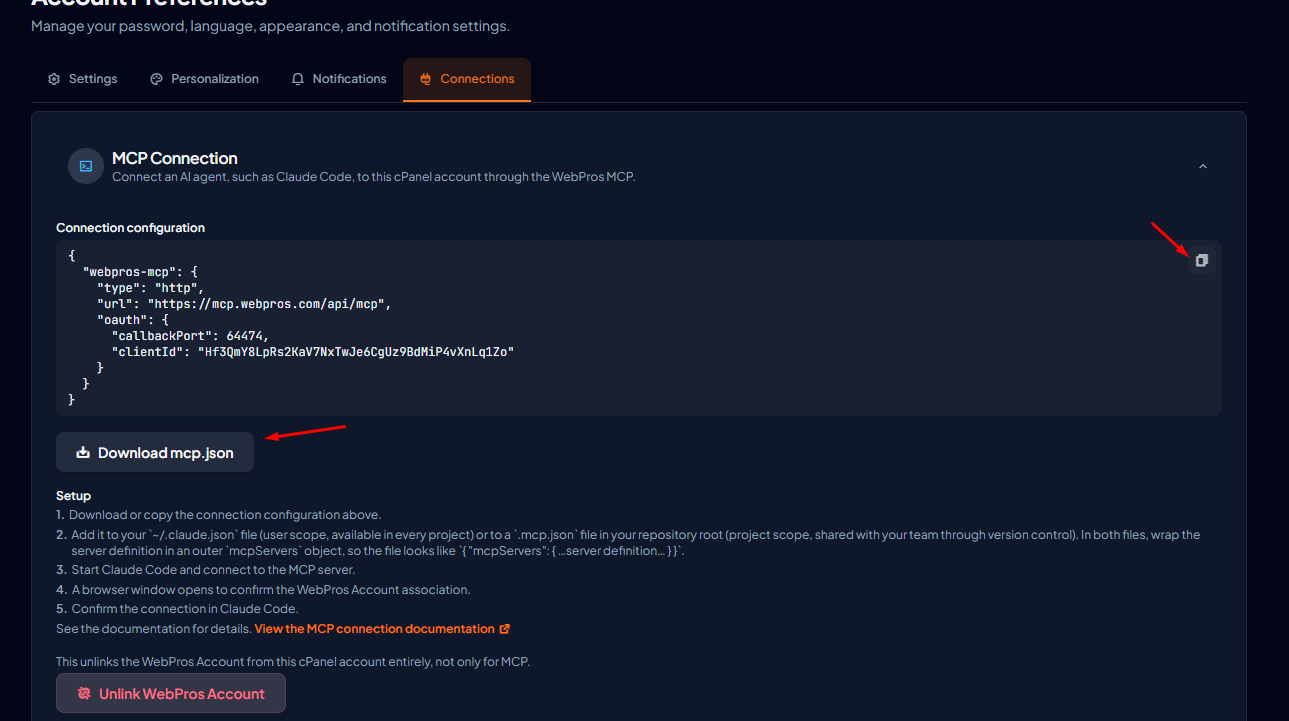Click step 5 "Confirm the connection" text
The width and height of the screenshot is (1289, 721).
click(177, 609)
